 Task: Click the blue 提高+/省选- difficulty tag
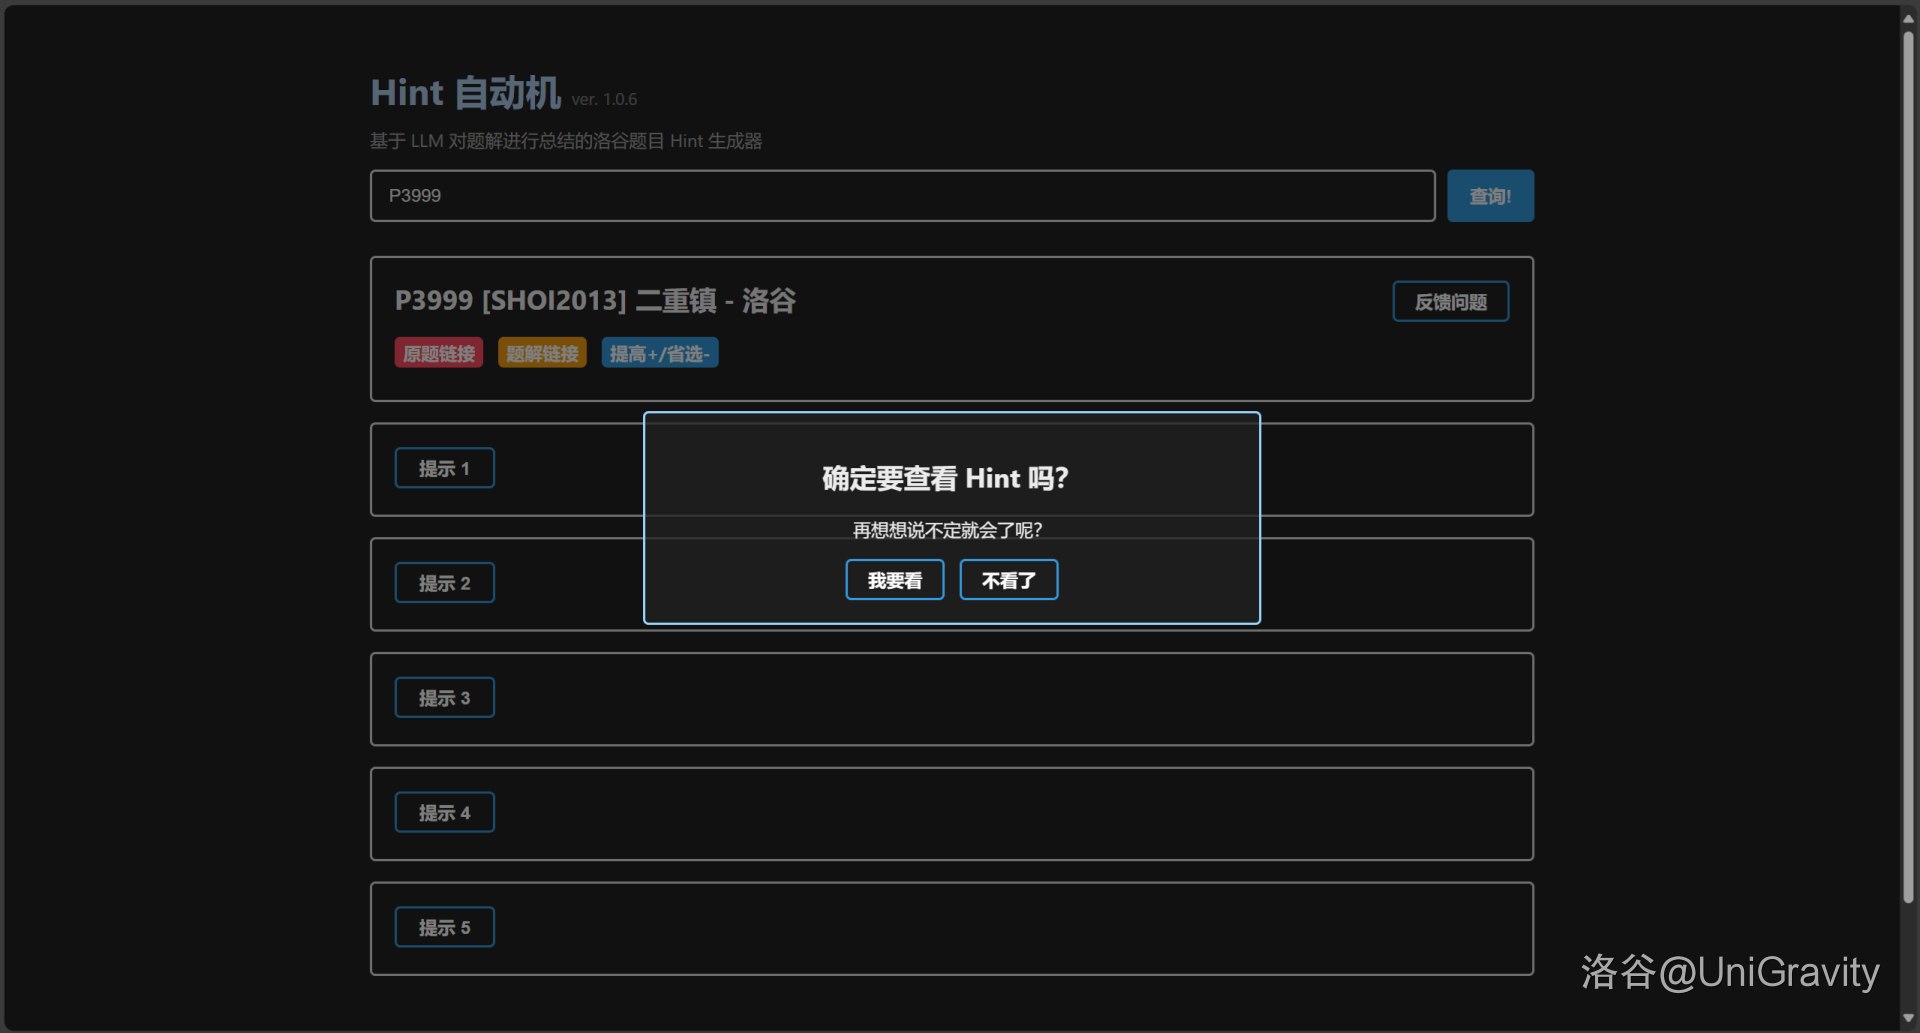(x=659, y=354)
